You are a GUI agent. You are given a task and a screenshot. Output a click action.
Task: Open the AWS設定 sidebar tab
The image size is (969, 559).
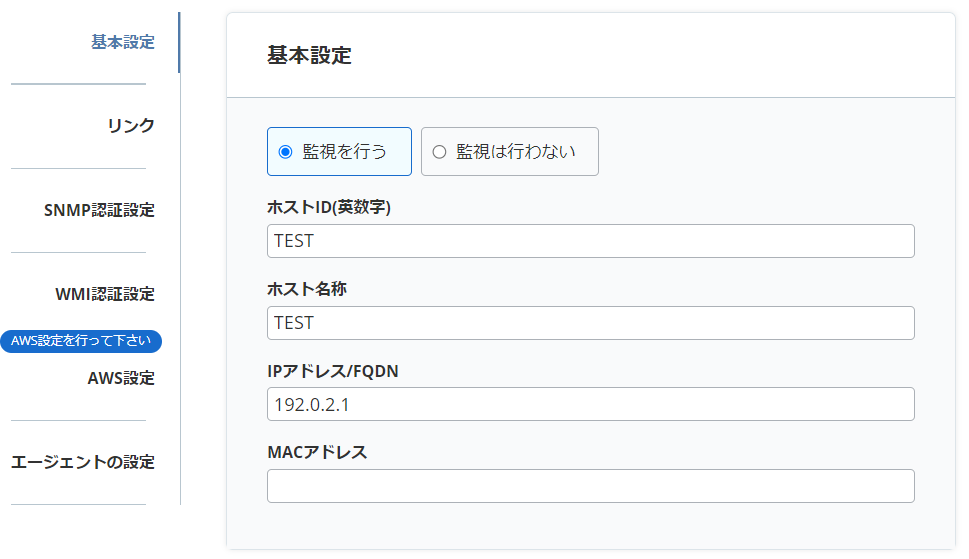click(121, 378)
